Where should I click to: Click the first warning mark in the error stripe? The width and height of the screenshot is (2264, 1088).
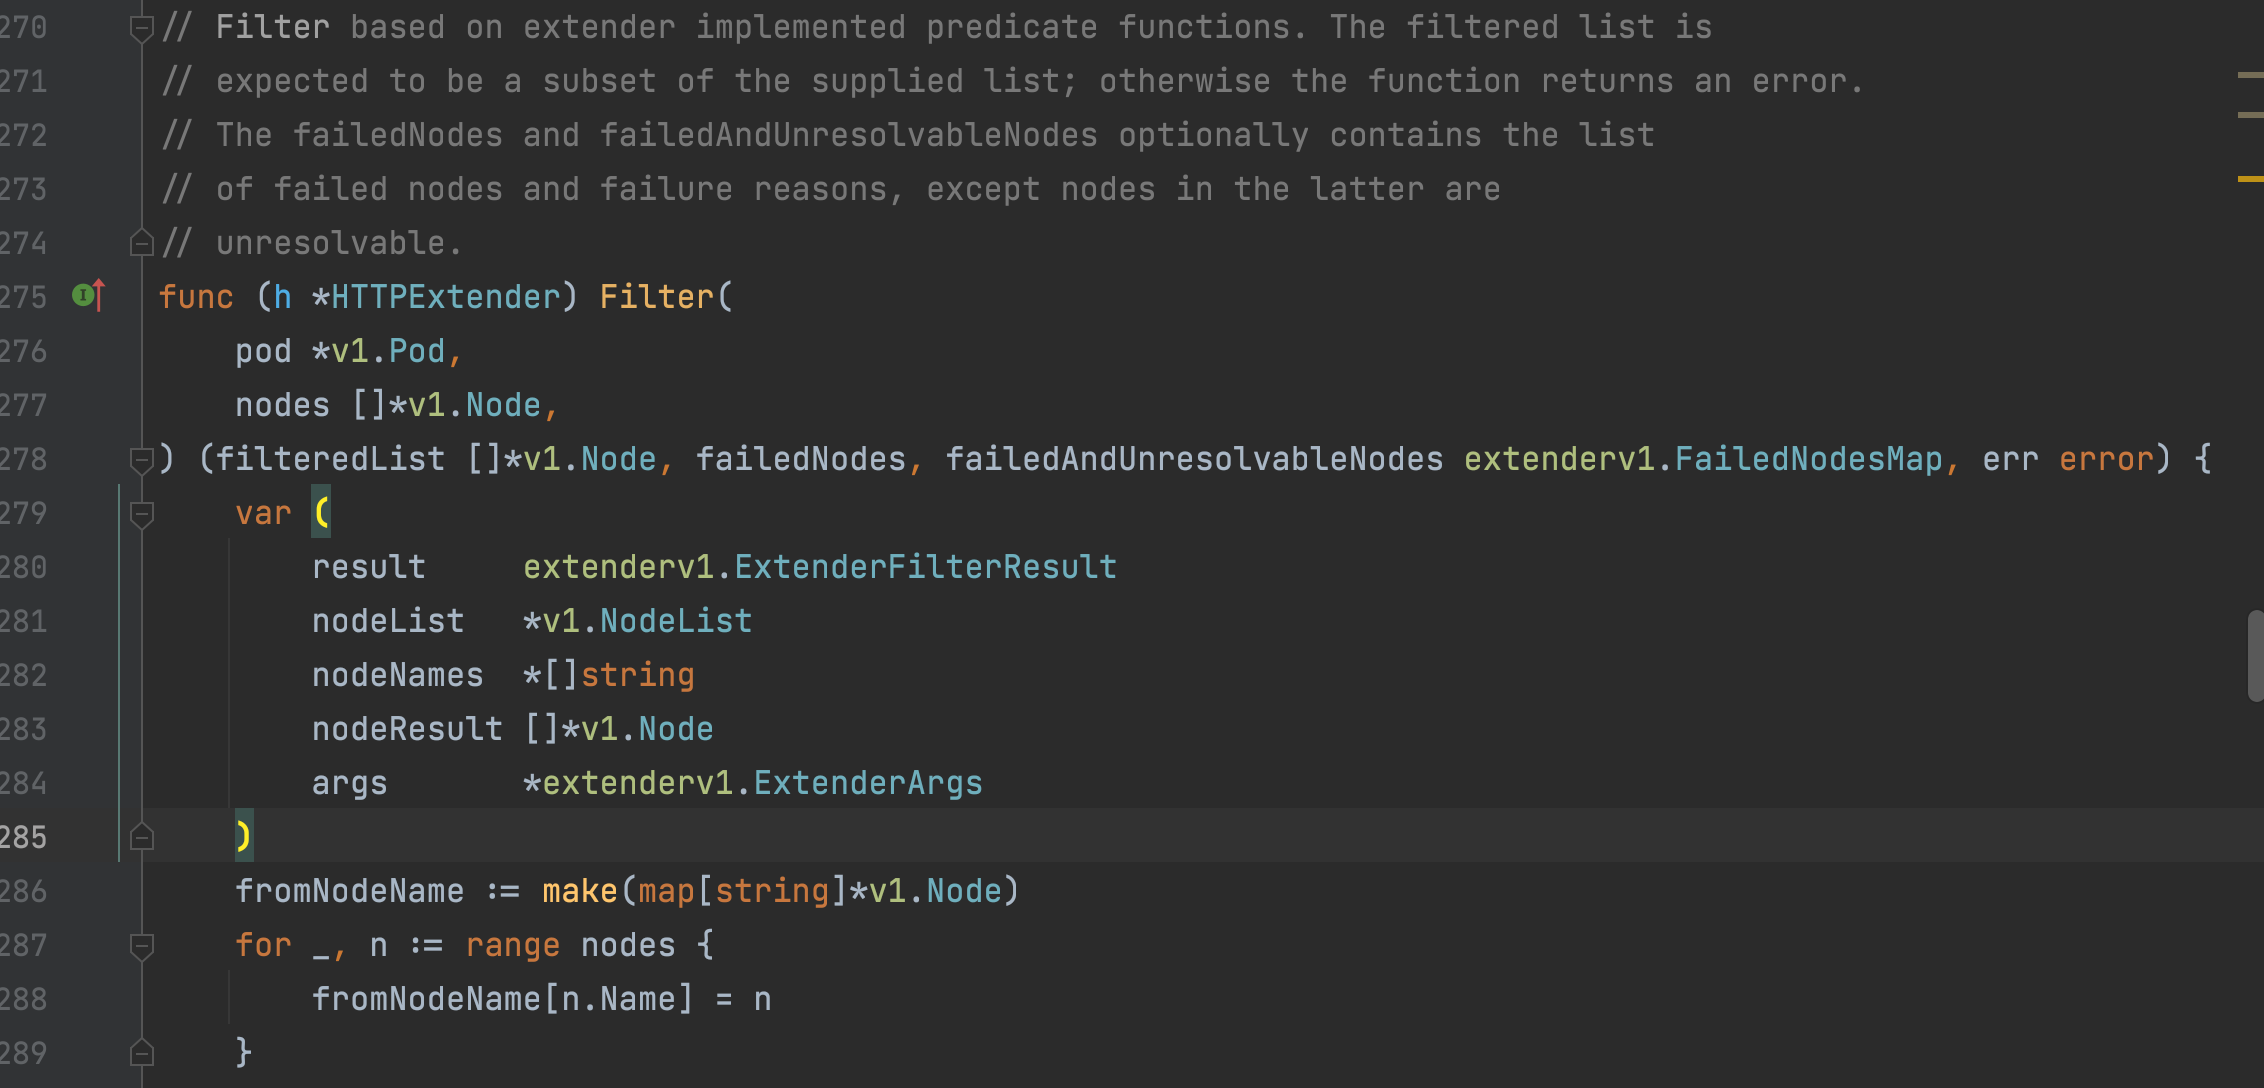[2250, 75]
